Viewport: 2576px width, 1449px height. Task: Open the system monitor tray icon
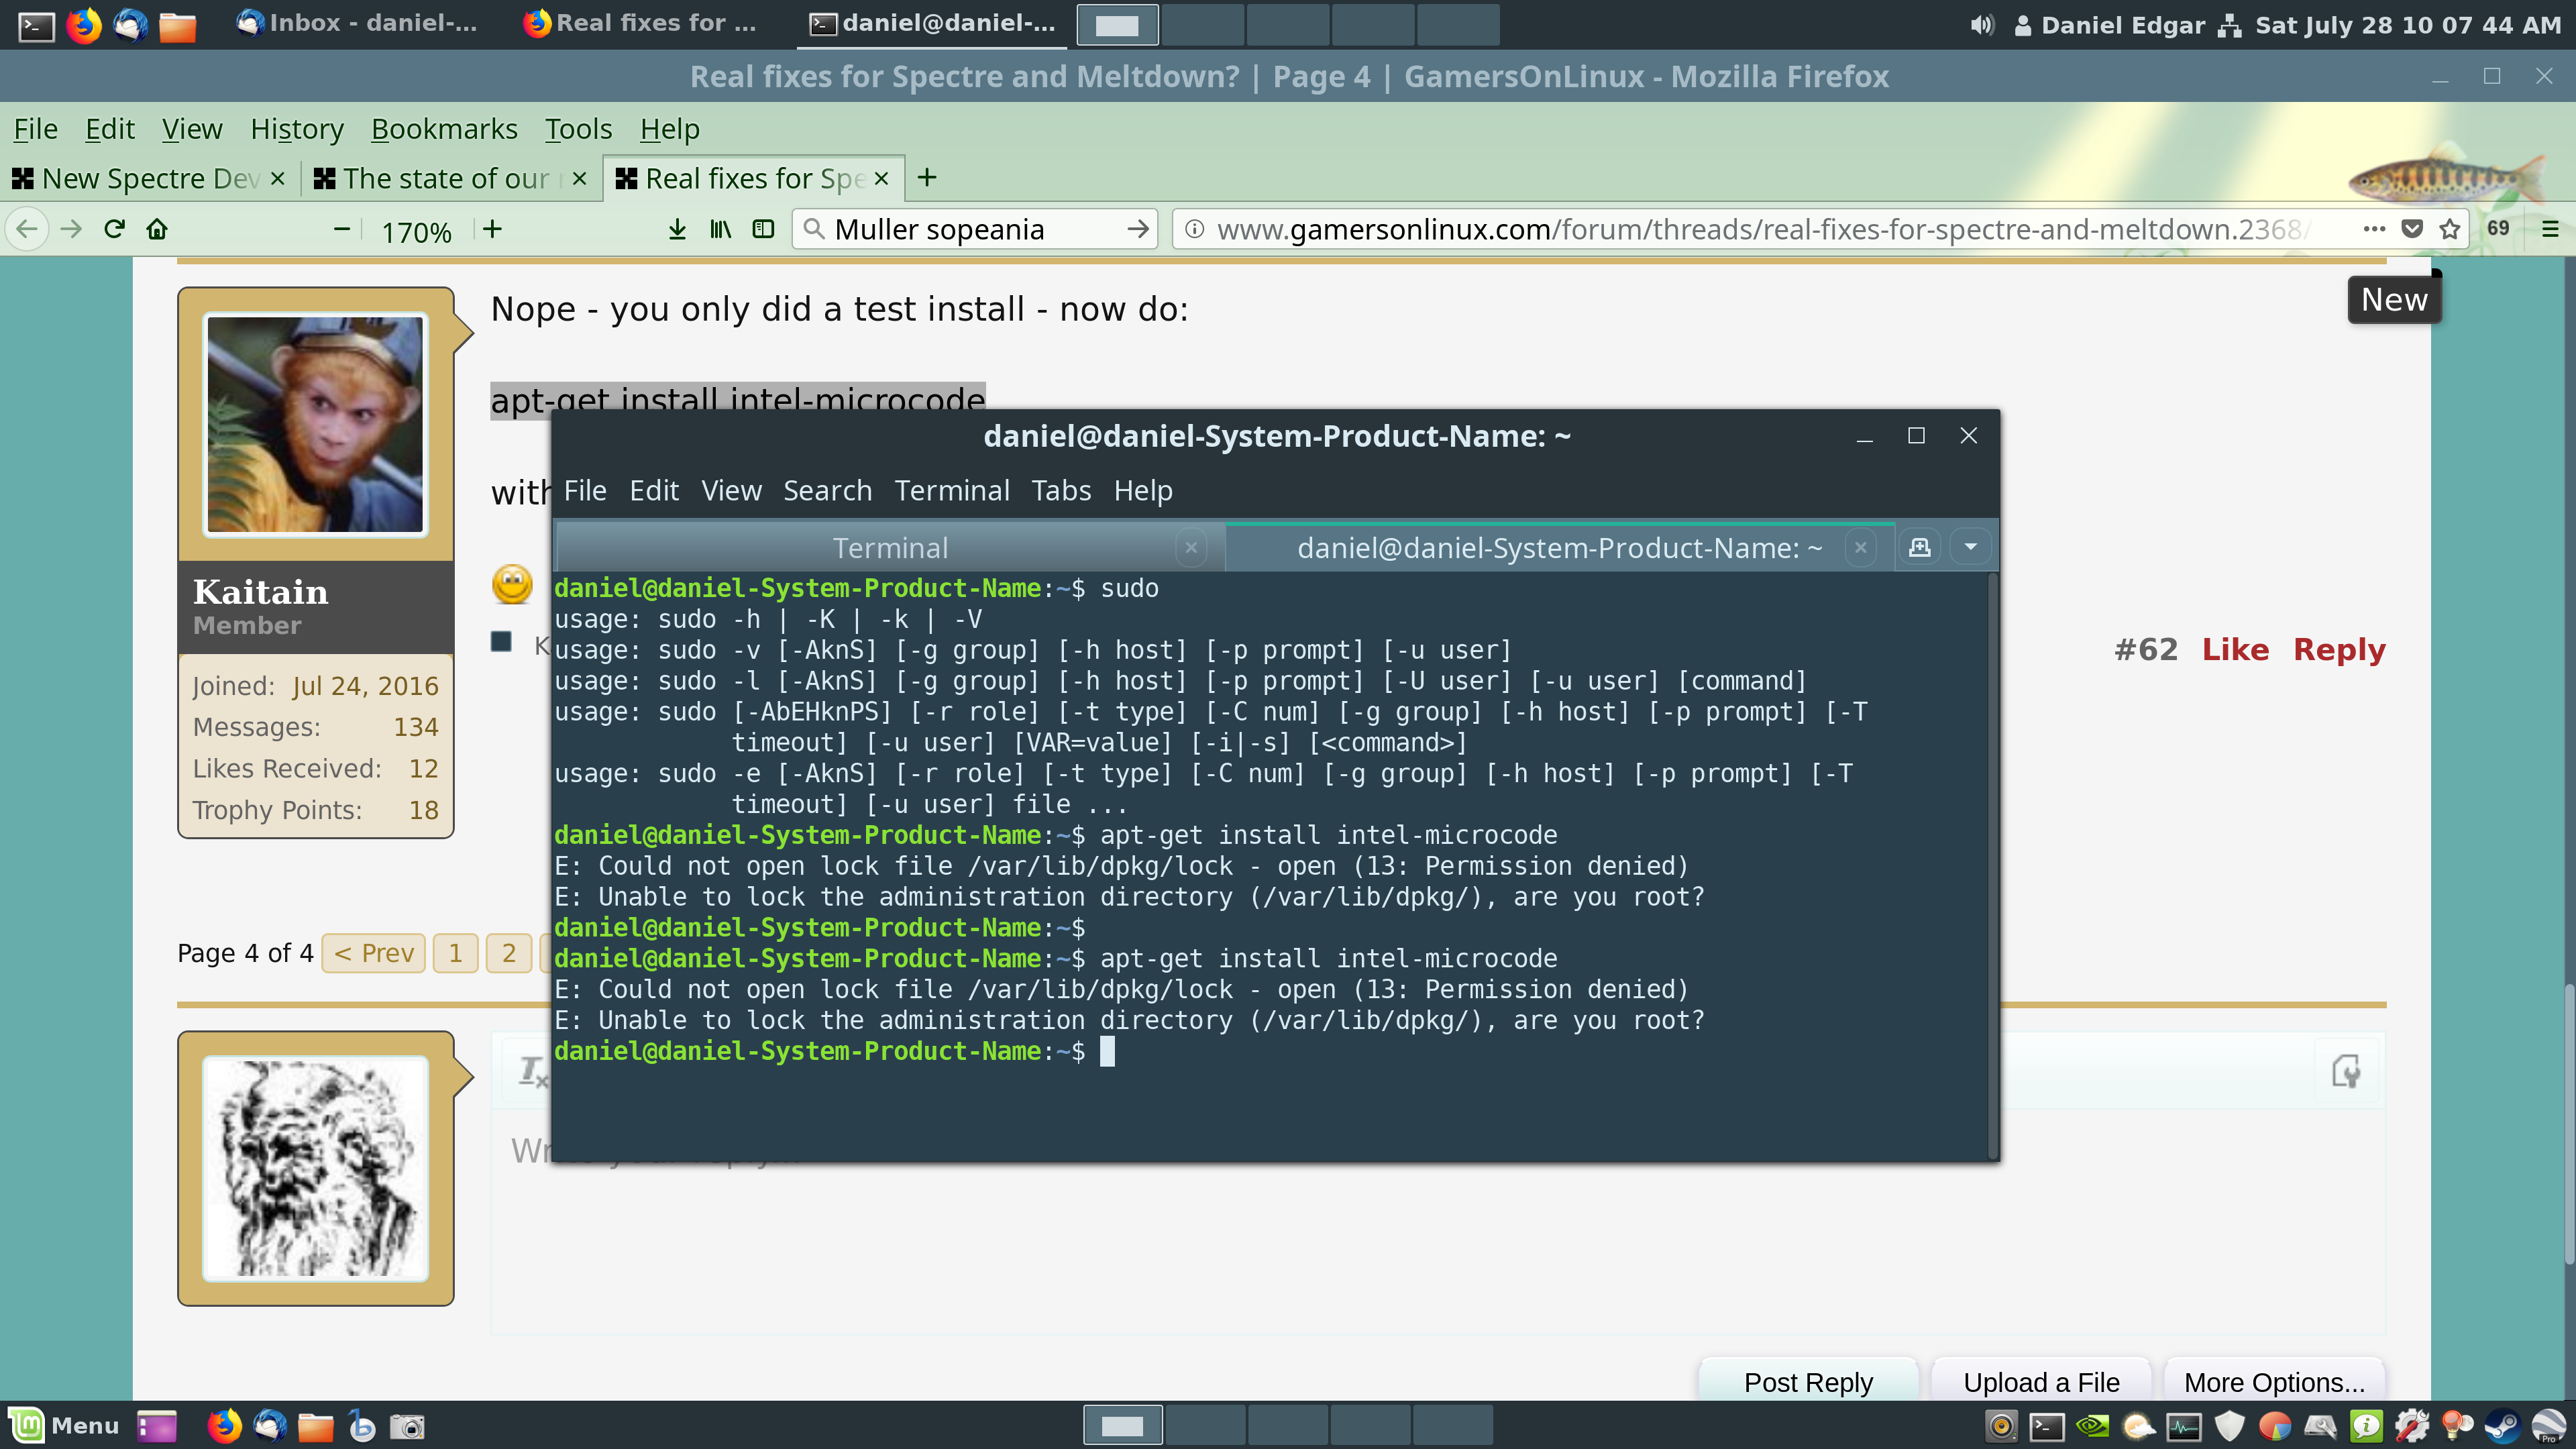click(x=2184, y=1426)
